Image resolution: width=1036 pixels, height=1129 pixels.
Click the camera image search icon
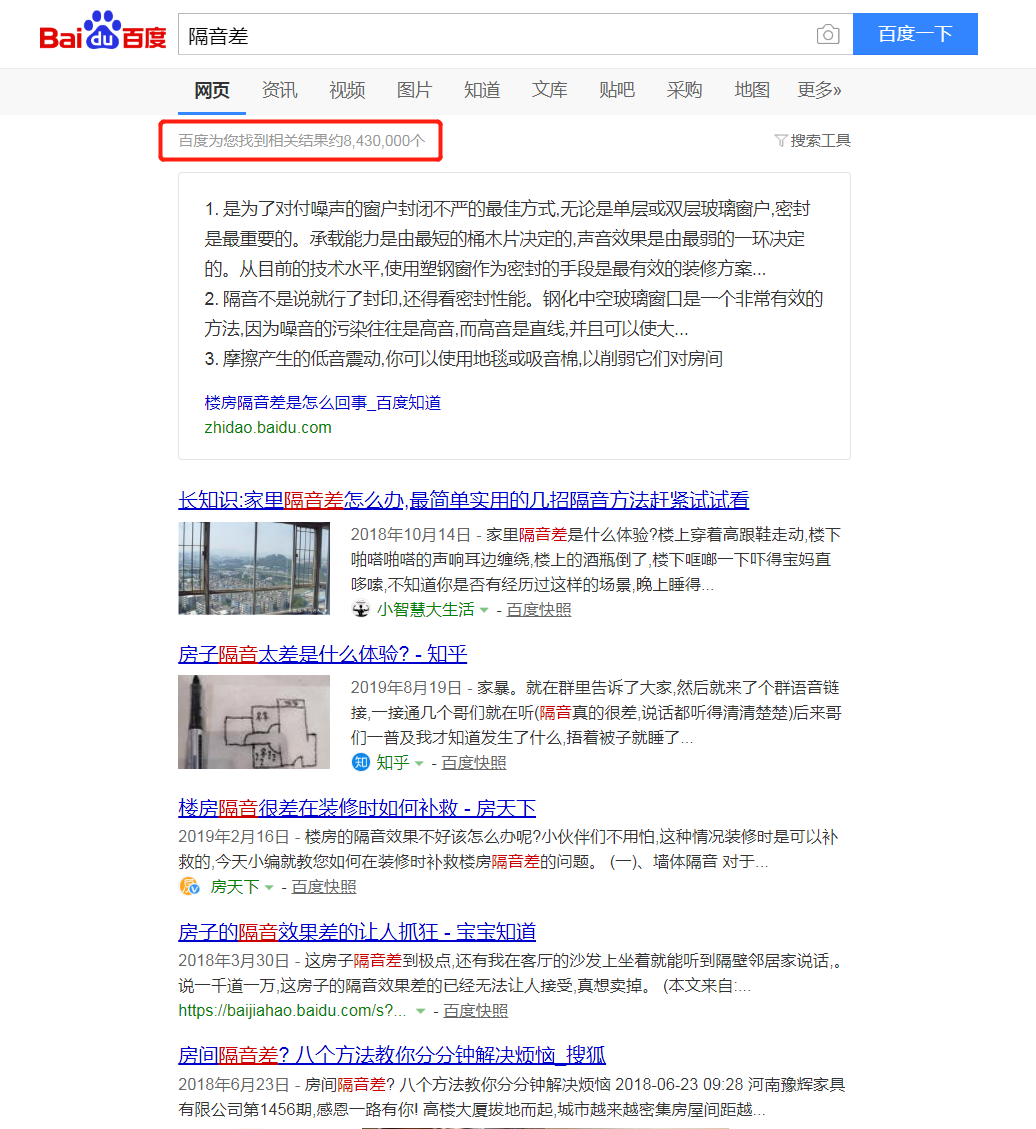click(828, 35)
